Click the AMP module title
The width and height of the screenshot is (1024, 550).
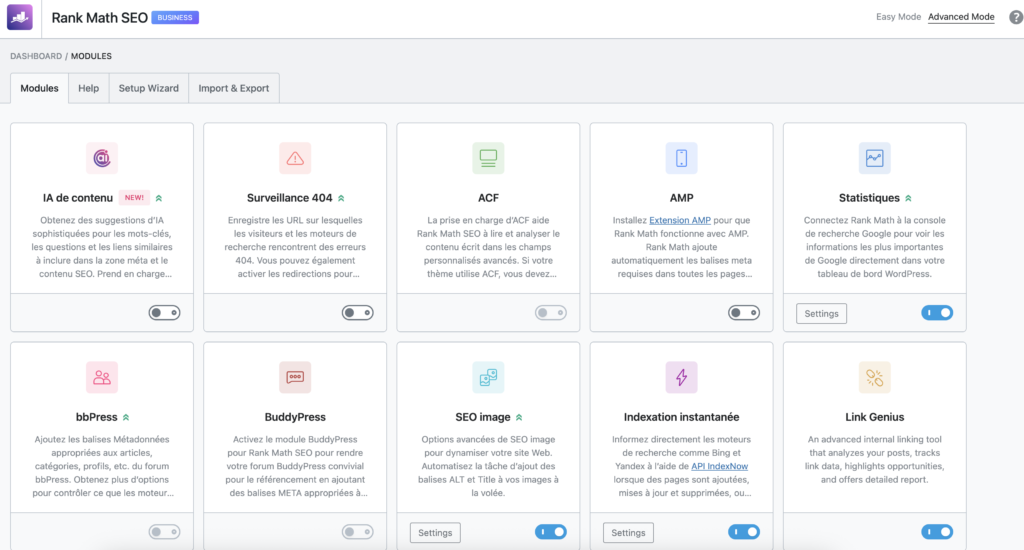pos(681,198)
